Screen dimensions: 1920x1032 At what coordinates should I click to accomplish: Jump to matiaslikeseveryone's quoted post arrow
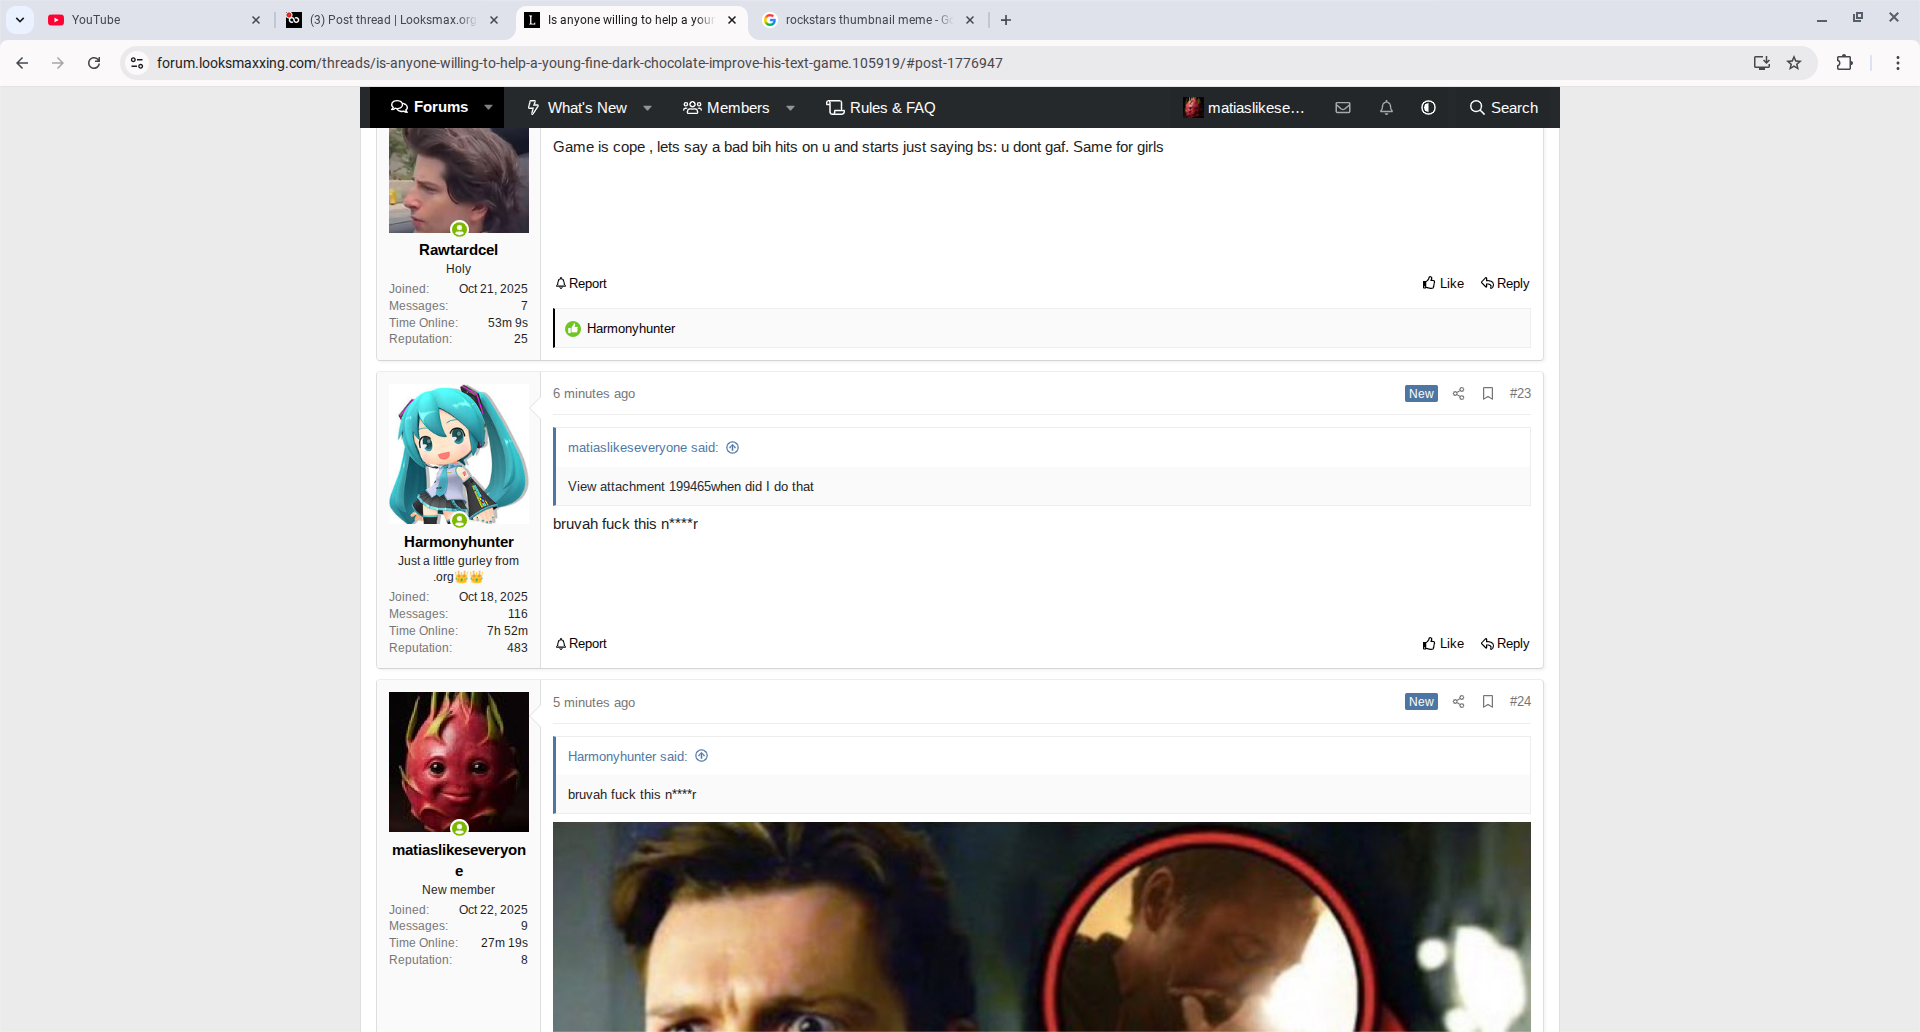733,448
